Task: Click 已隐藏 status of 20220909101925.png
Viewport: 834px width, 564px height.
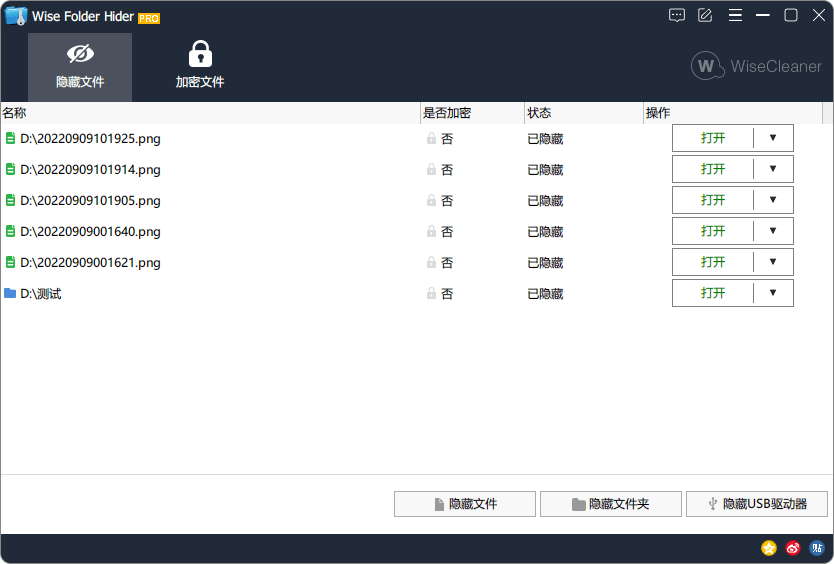Action: [545, 139]
